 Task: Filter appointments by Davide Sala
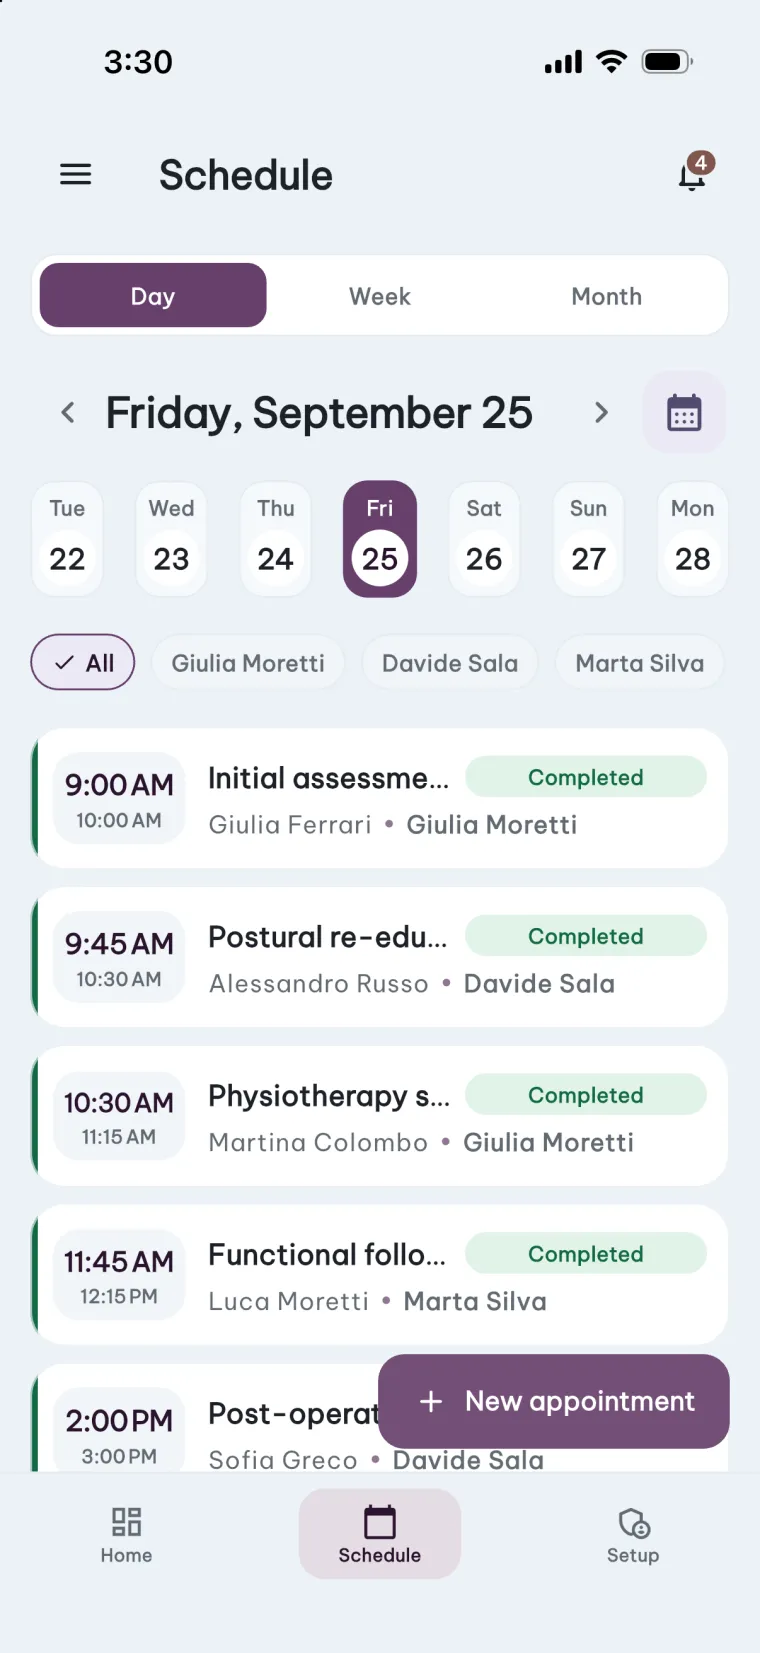(x=450, y=662)
